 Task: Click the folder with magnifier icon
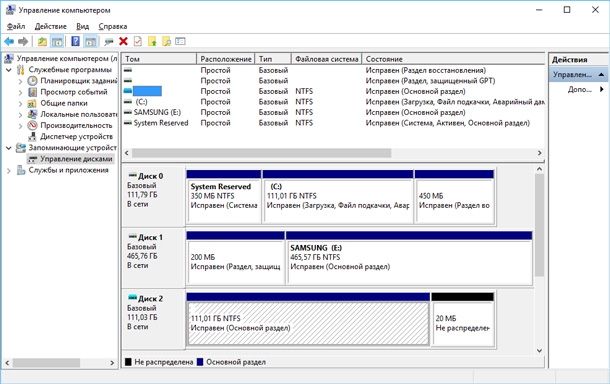[166, 41]
